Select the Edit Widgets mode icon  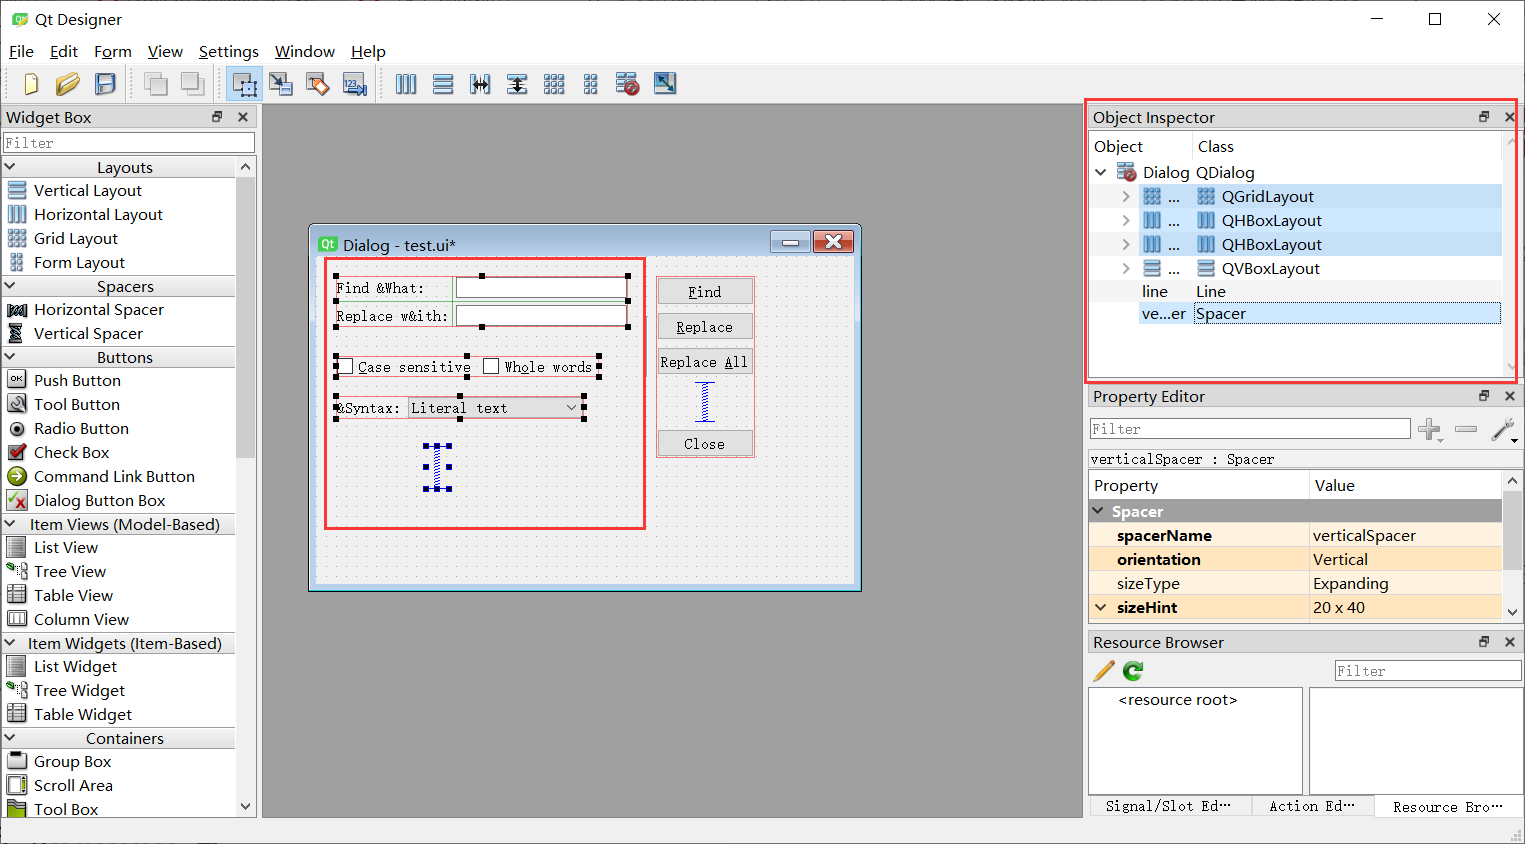pyautogui.click(x=245, y=84)
